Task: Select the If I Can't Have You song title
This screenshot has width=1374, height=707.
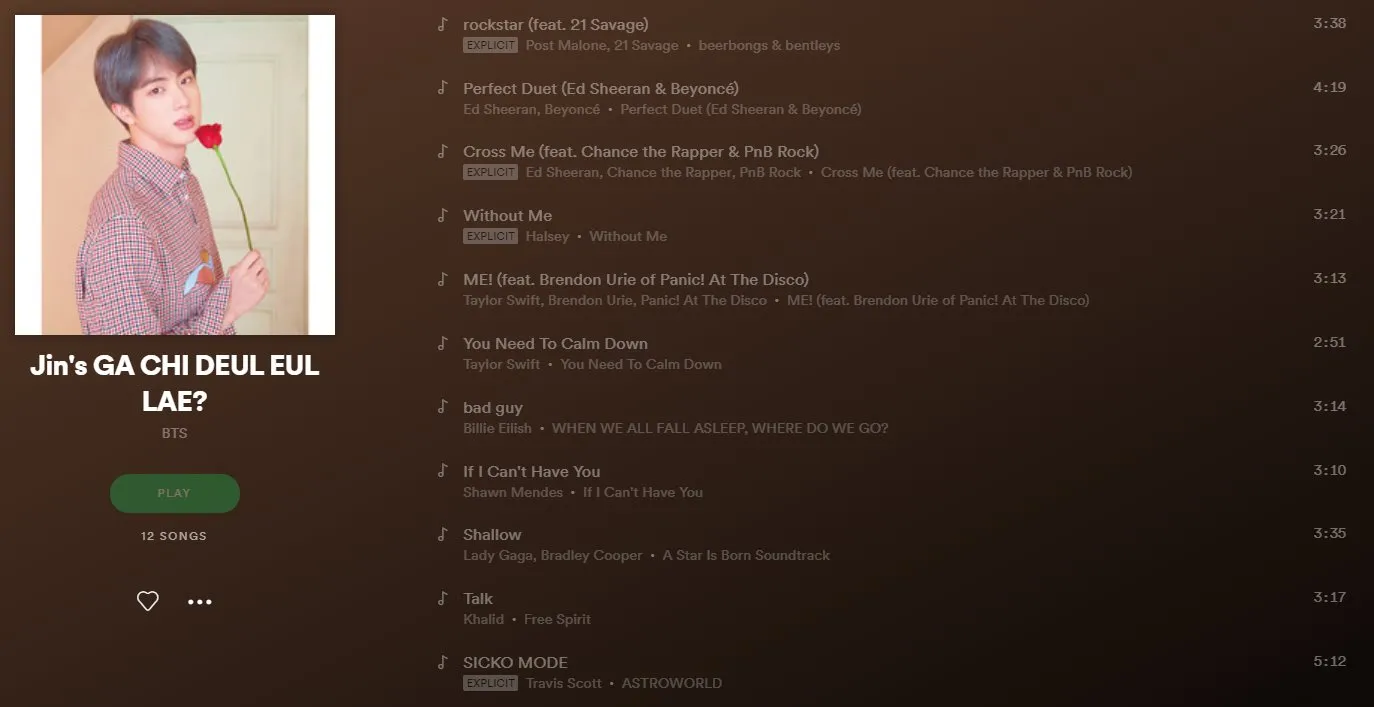Action: pos(531,471)
